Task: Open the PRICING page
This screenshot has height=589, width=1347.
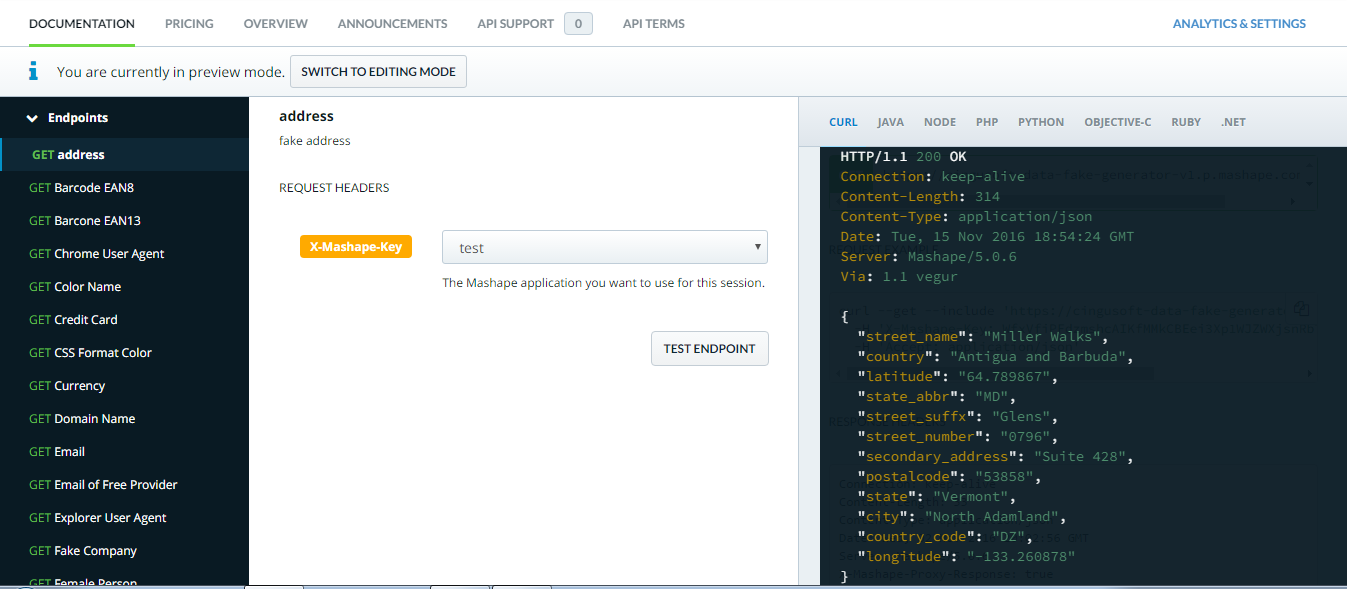Action: (x=188, y=23)
